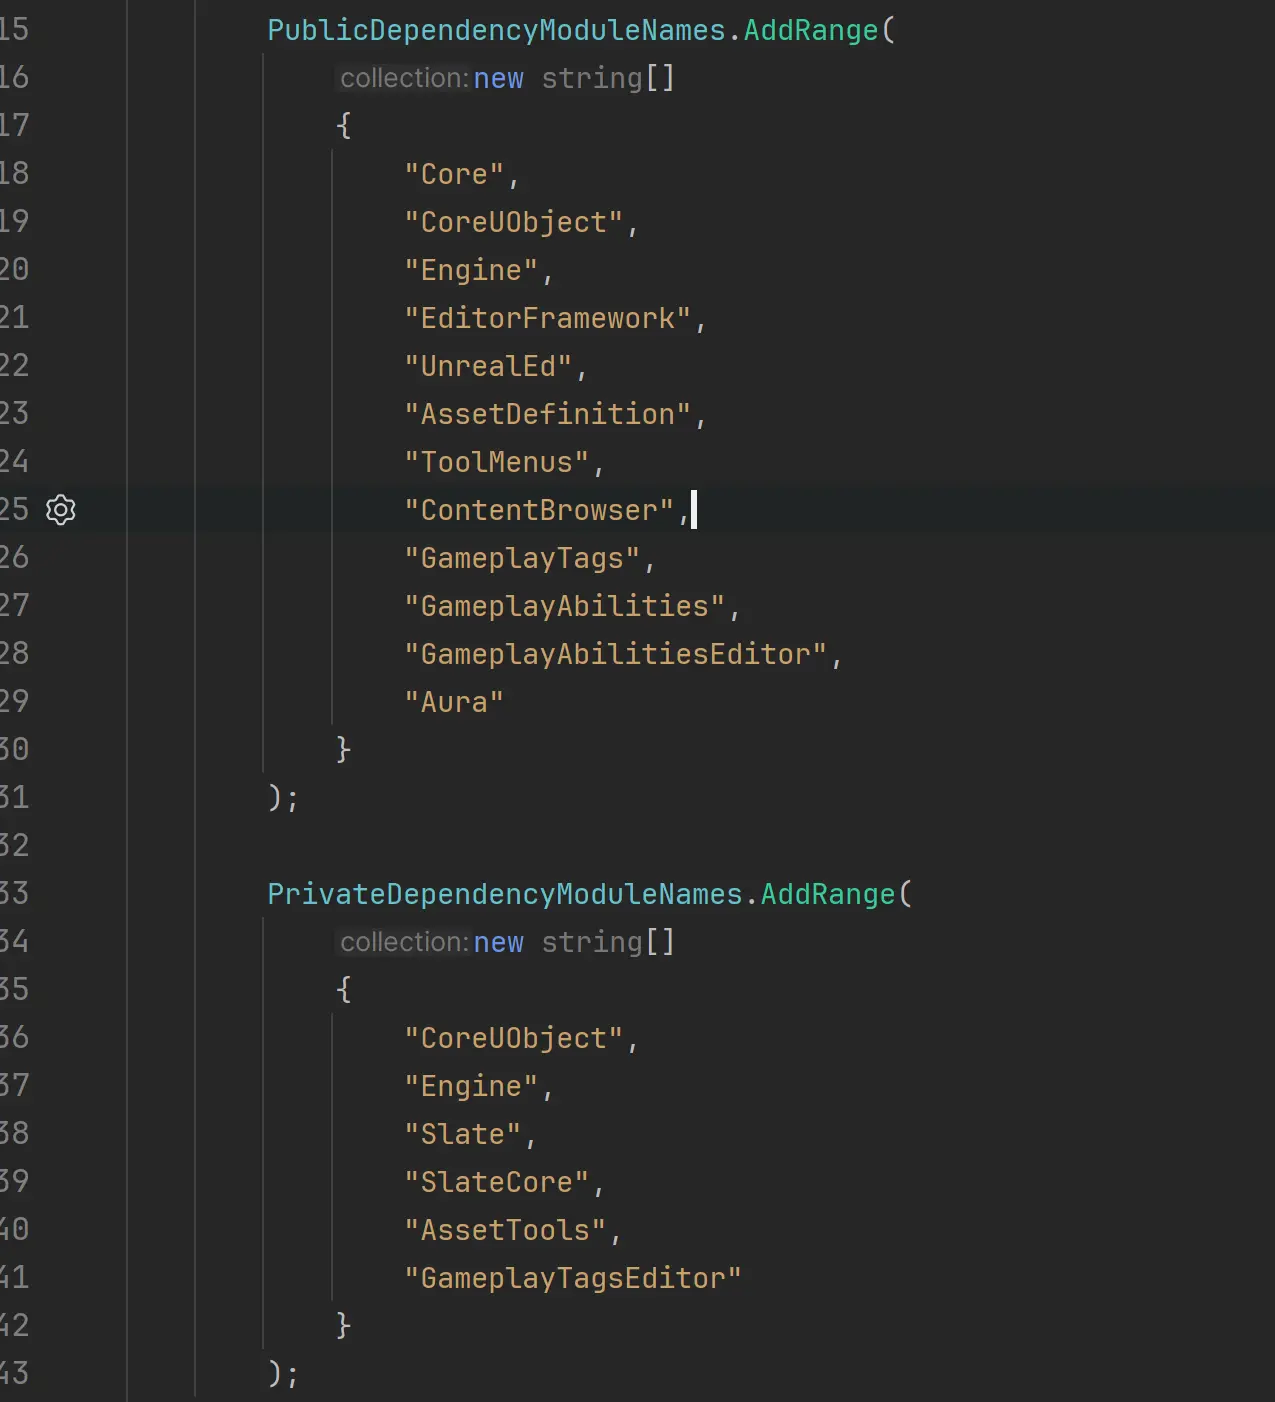Click the "EditorFramework" module string
This screenshot has height=1402, width=1275.
548,318
